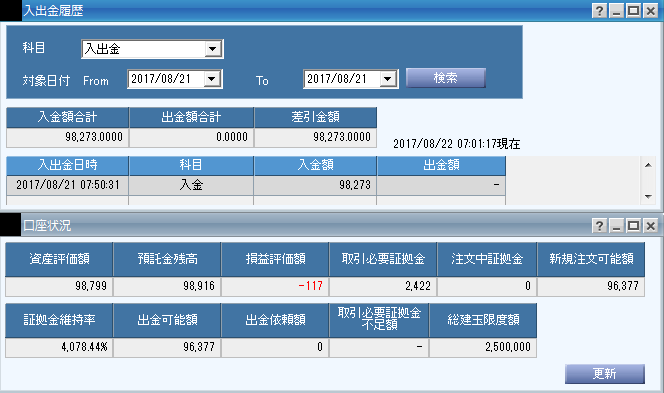Close the 入出金履歴 window

coord(650,11)
